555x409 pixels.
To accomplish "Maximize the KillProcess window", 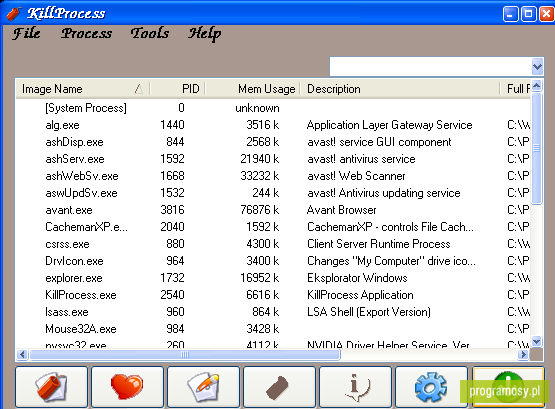I will [x=528, y=14].
